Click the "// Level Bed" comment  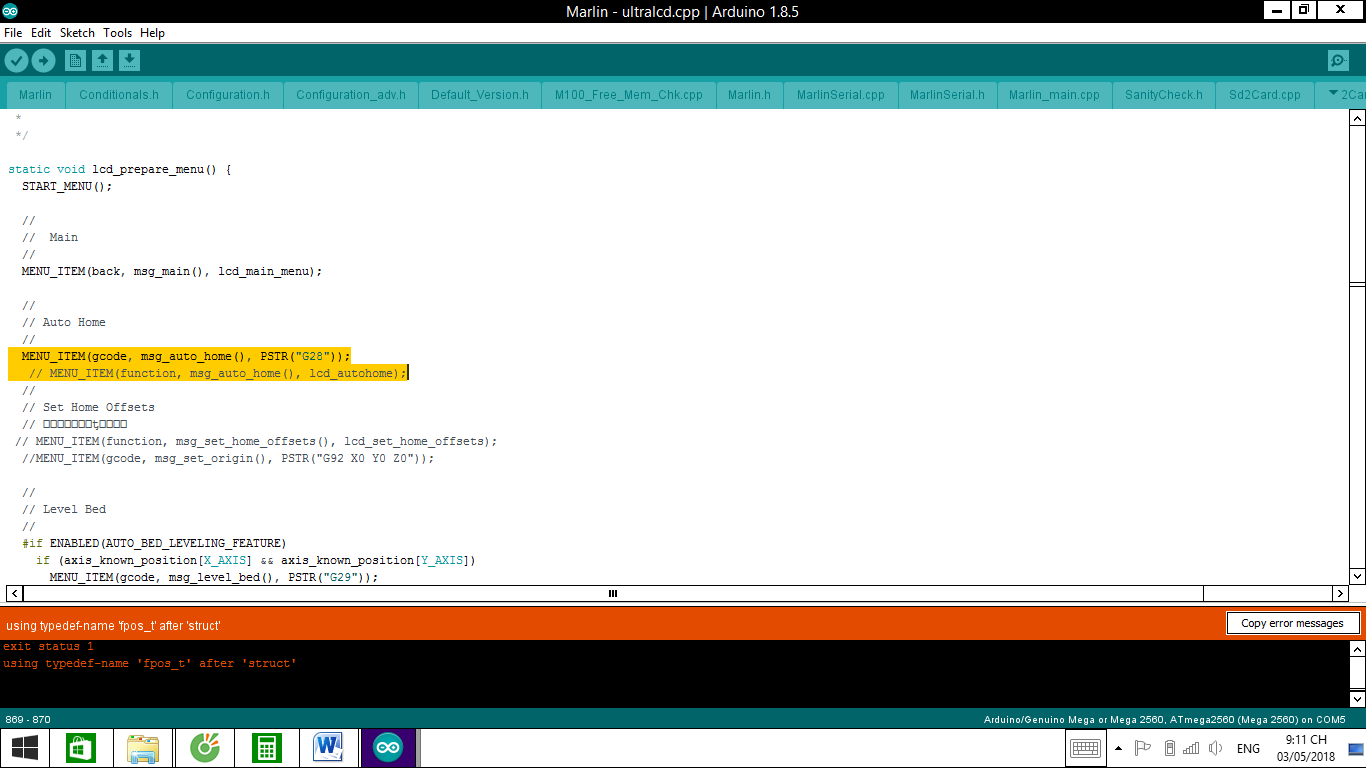64,509
